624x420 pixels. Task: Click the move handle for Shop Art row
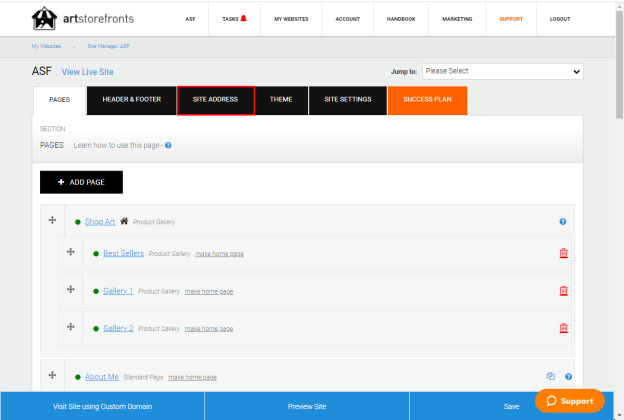52,220
